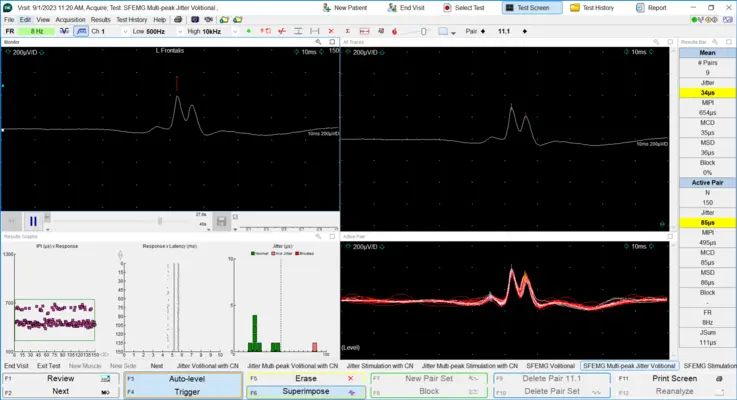Toggle the green 8 Hz firing rate indicator
Screen dimensions: 737x400
(x=36, y=31)
